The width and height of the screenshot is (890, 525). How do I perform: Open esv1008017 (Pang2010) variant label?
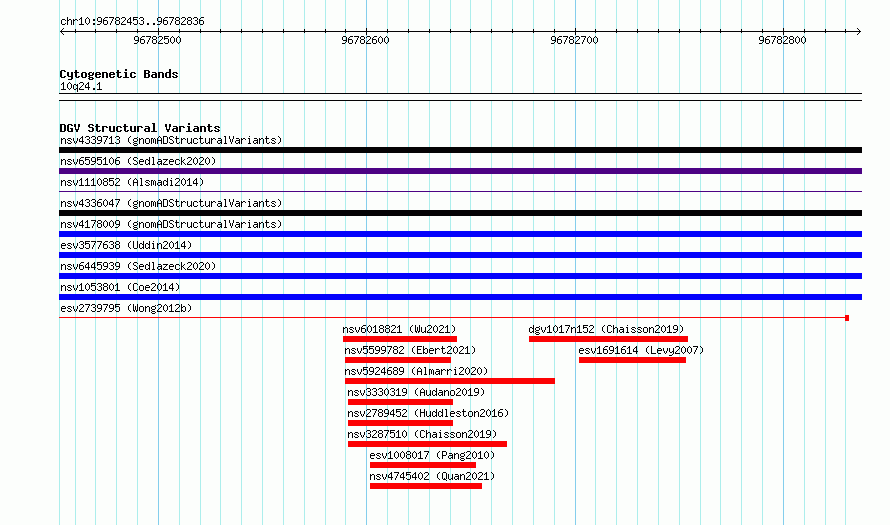pos(432,455)
